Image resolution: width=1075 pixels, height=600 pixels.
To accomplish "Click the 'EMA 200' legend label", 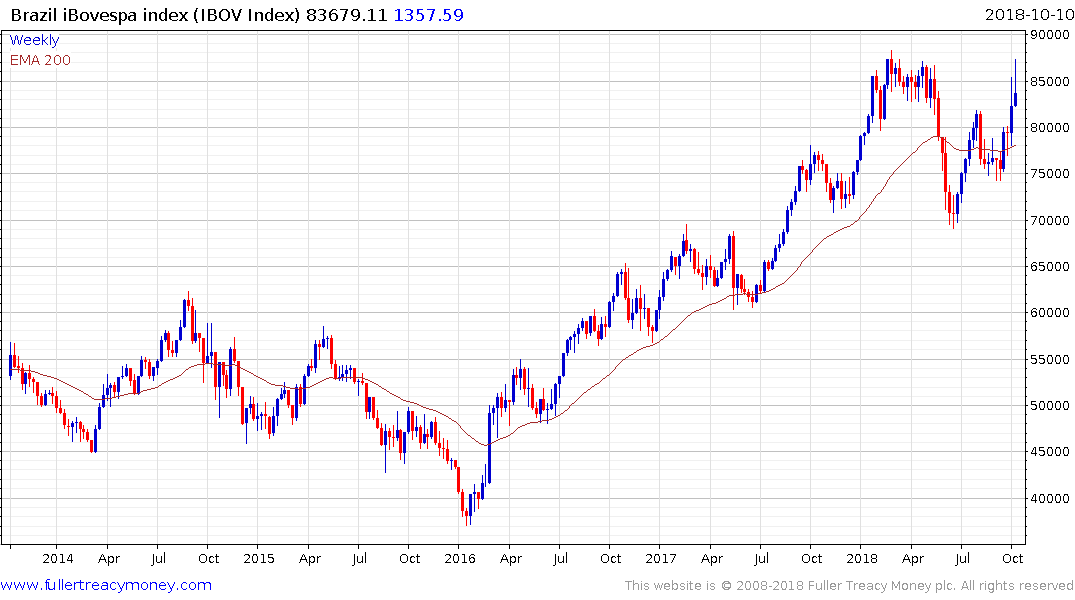I will [40, 60].
